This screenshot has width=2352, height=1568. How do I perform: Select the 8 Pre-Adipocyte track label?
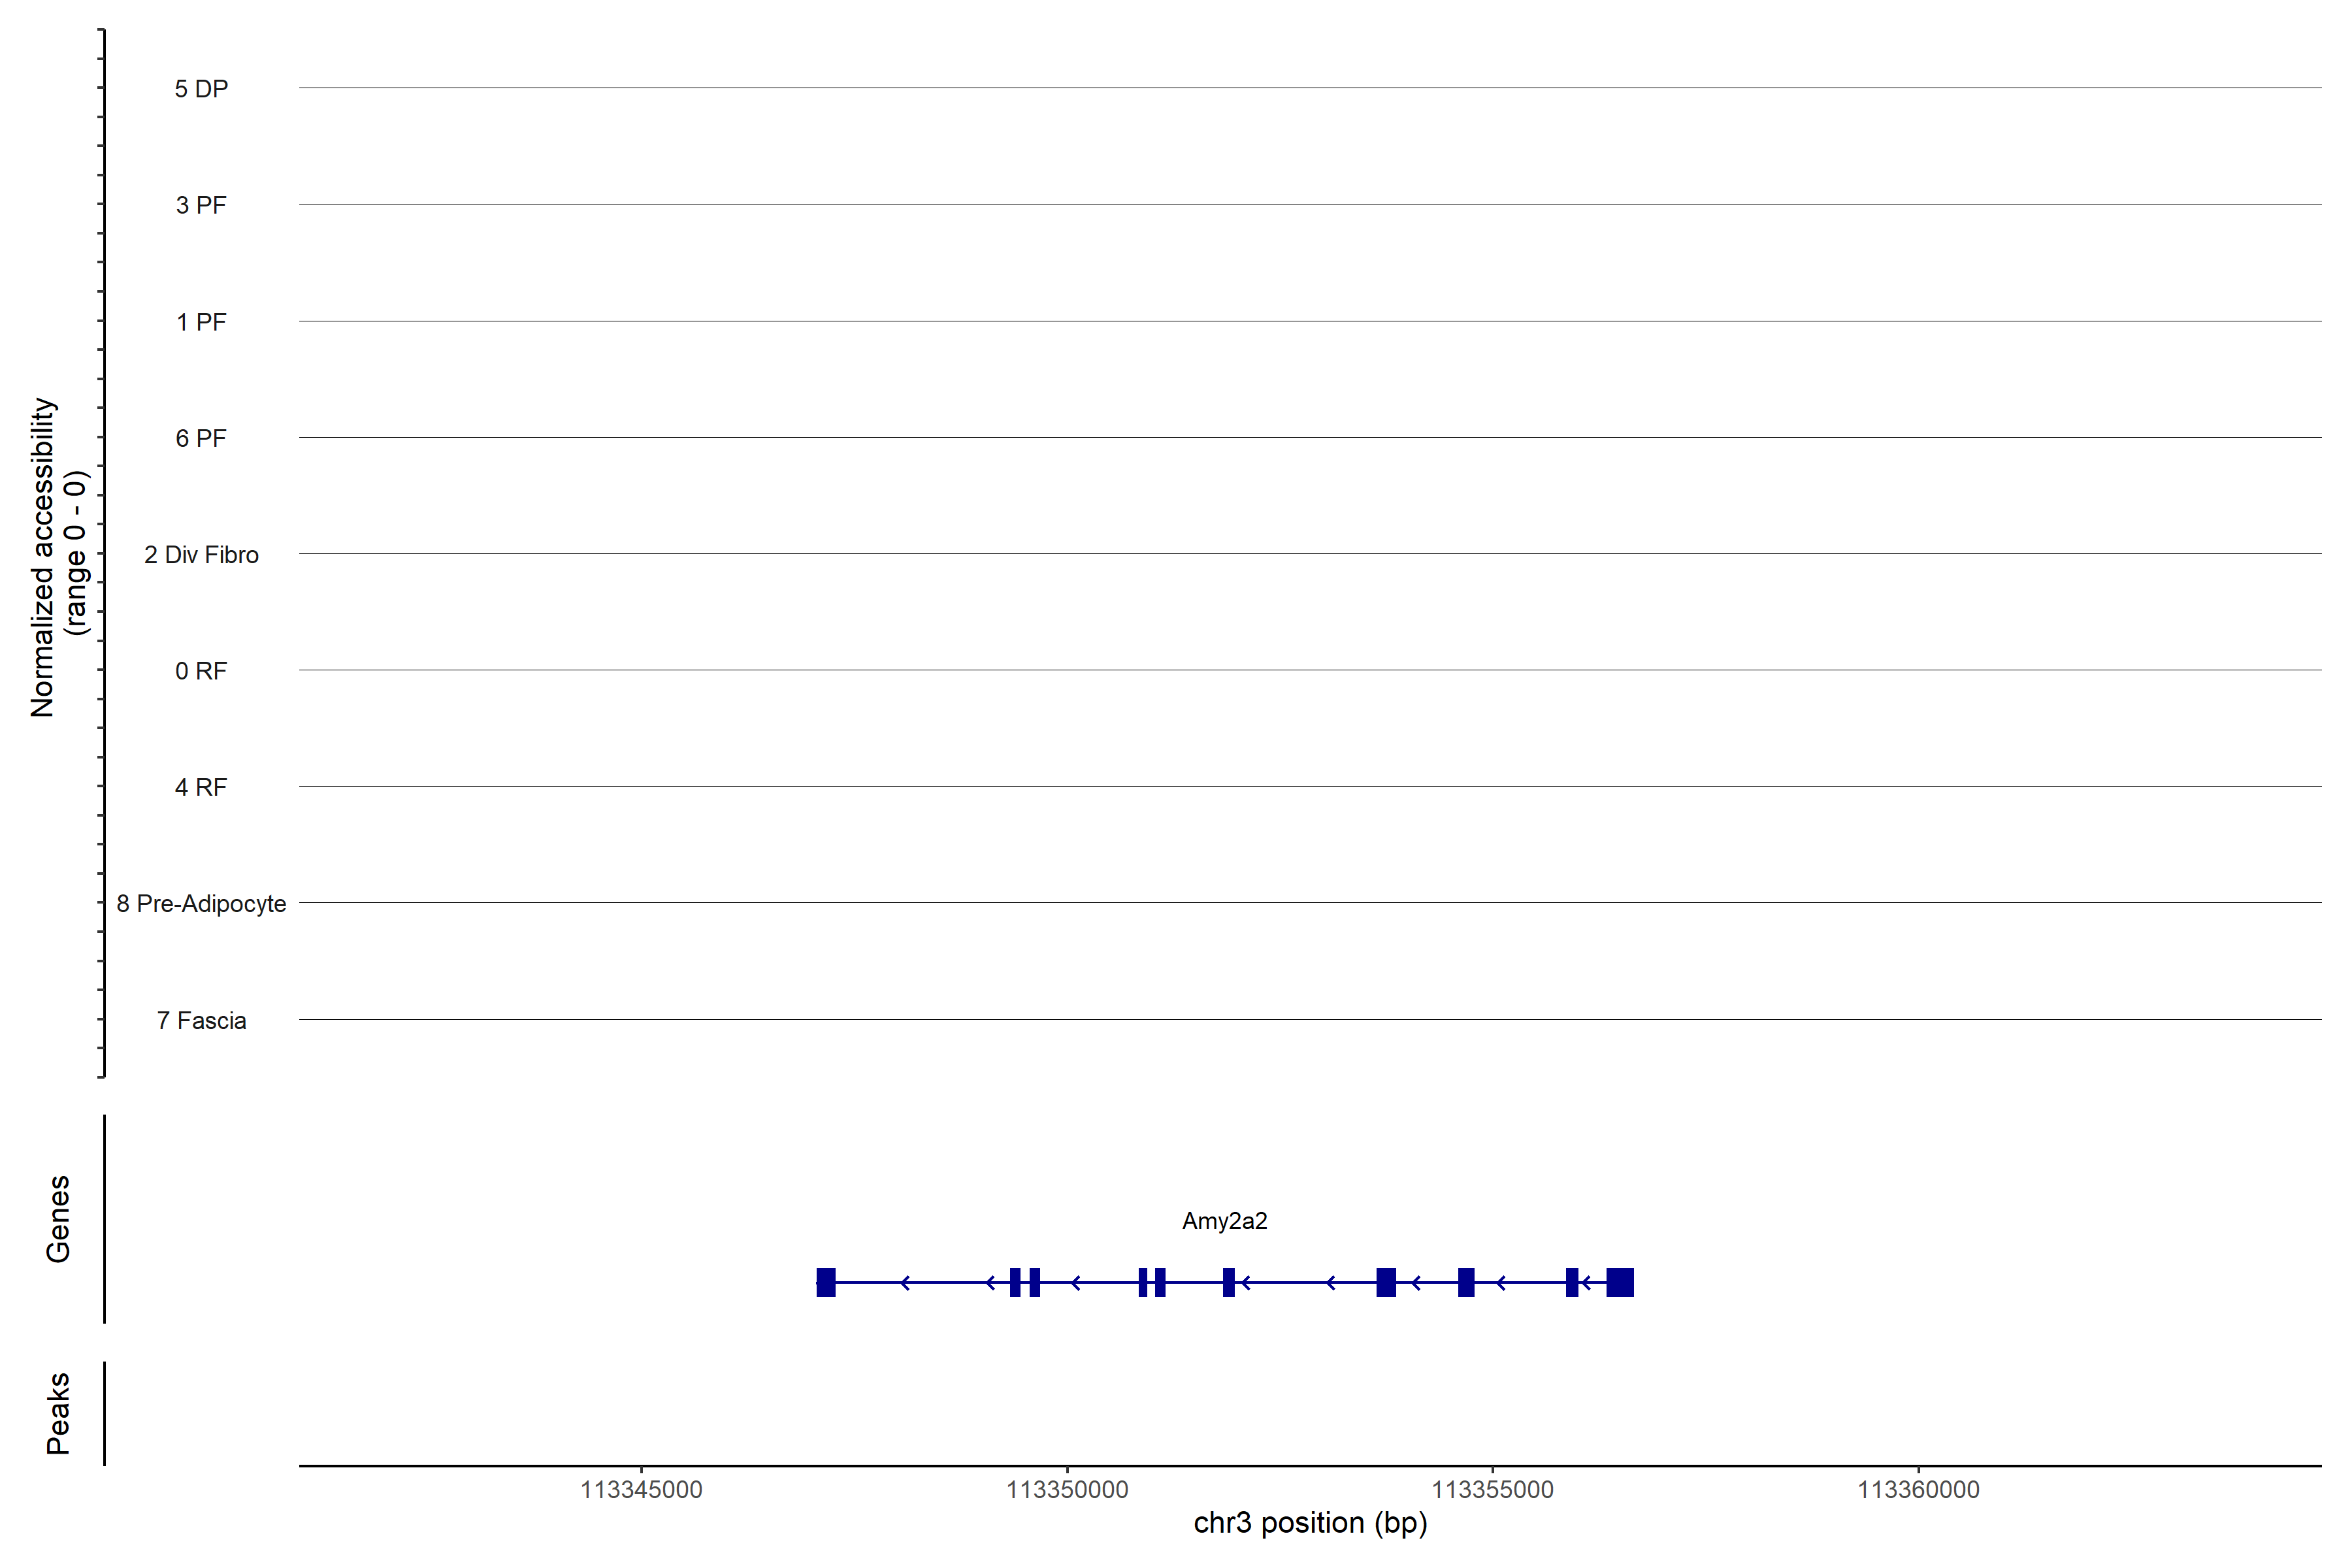[x=201, y=904]
